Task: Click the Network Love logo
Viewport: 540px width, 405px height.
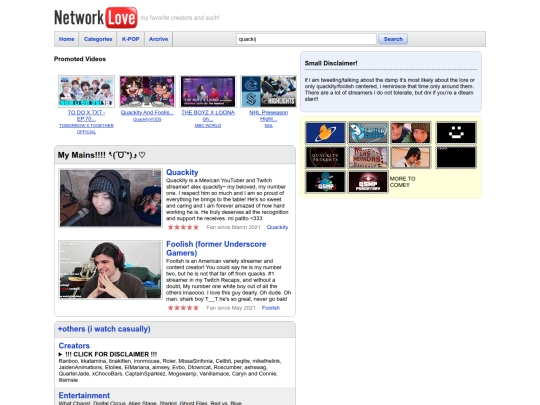Action: pyautogui.click(x=96, y=18)
